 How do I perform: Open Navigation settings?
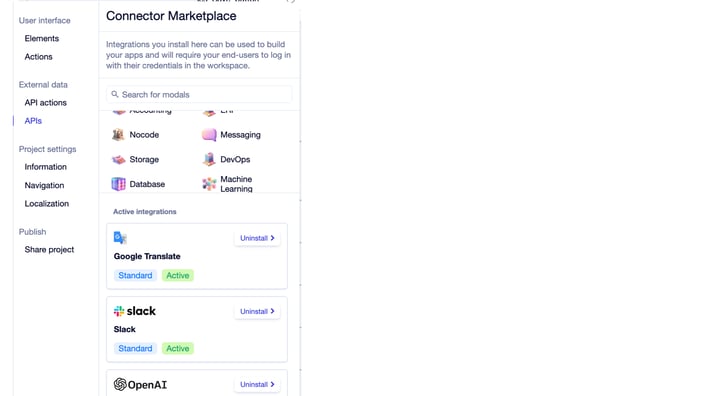[45, 185]
